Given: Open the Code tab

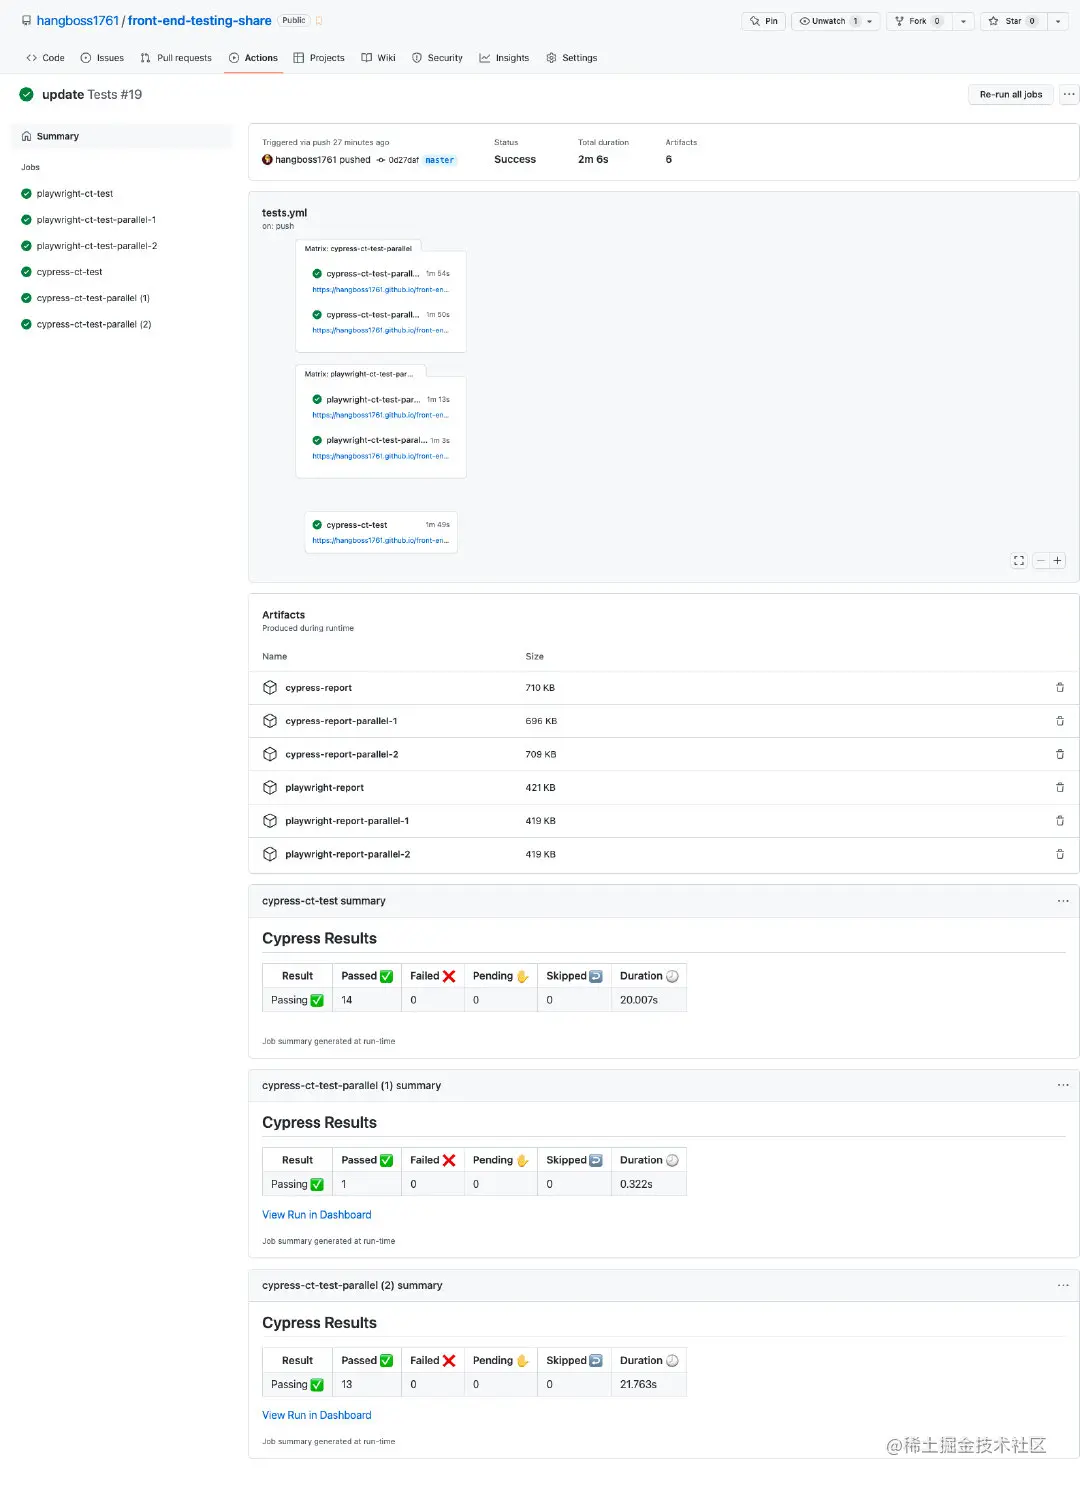Looking at the screenshot, I should [46, 58].
